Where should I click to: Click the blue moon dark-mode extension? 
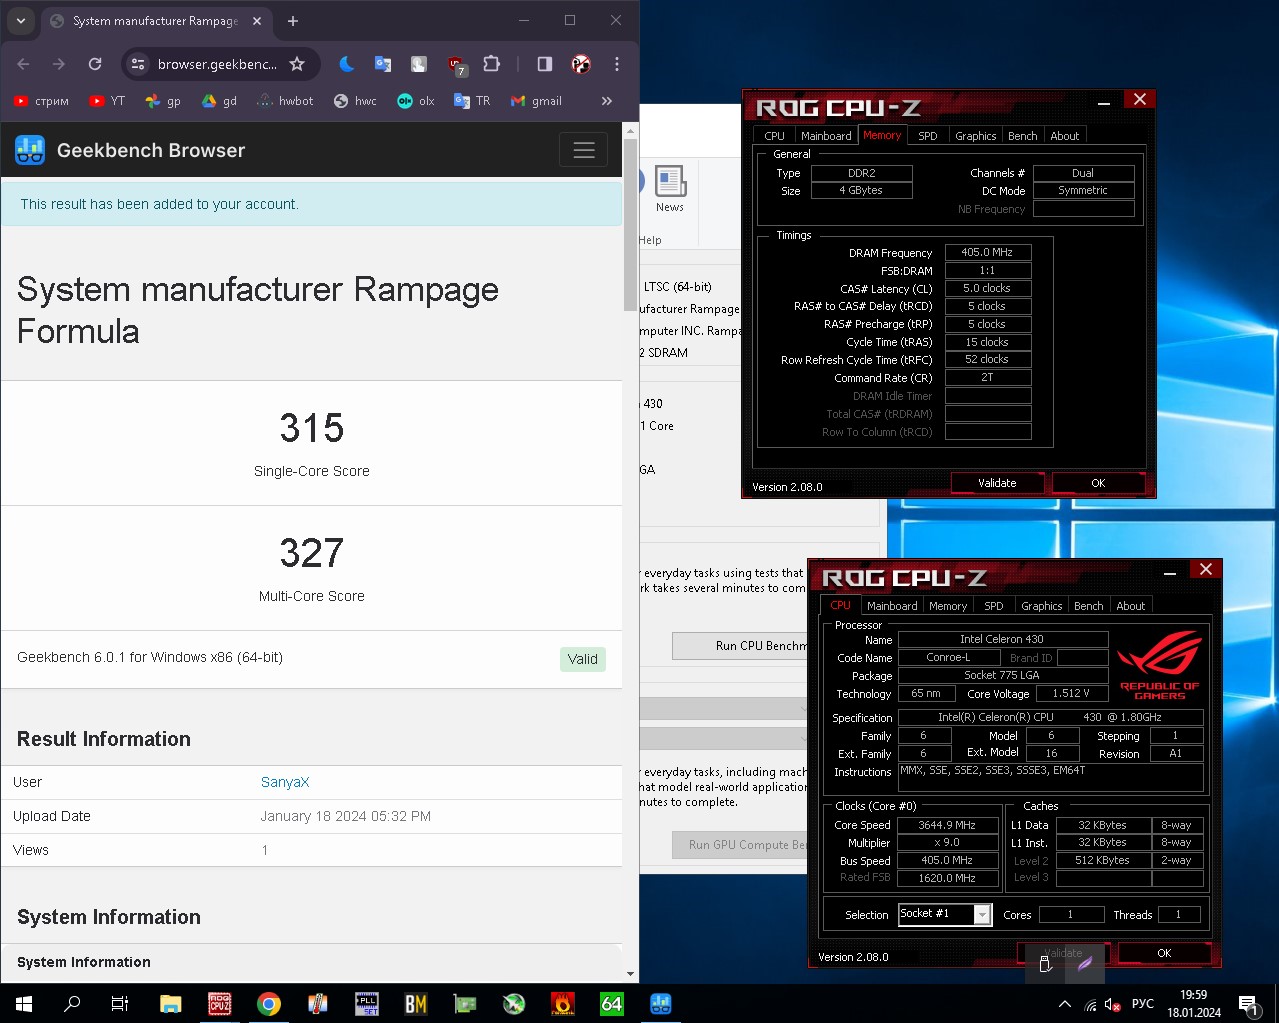[x=347, y=64]
